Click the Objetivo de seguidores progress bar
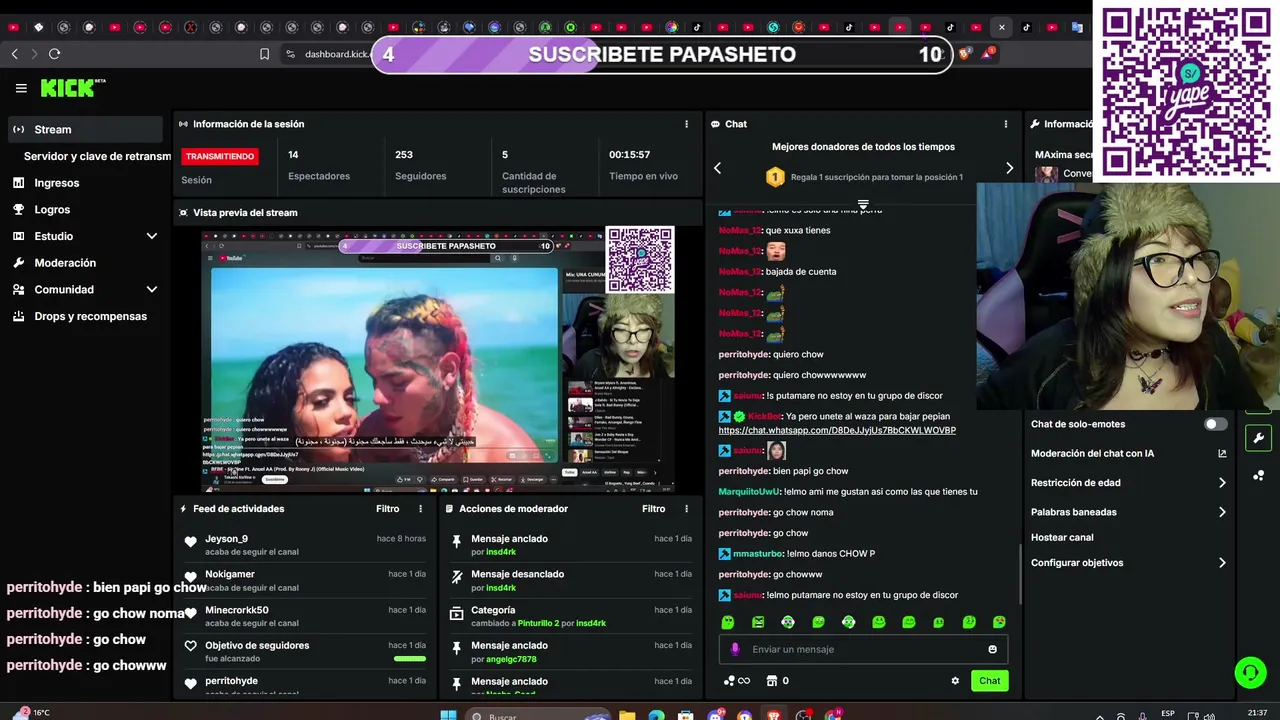Image resolution: width=1280 pixels, height=720 pixels. 410,659
